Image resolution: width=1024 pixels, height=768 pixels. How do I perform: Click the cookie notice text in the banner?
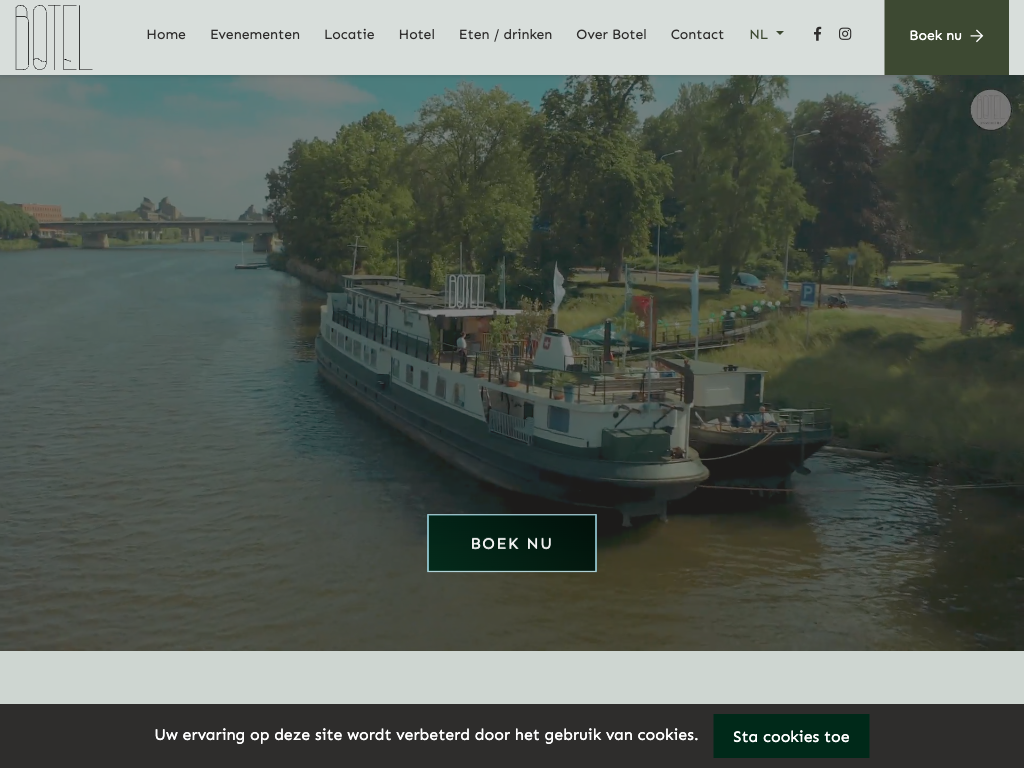point(426,735)
